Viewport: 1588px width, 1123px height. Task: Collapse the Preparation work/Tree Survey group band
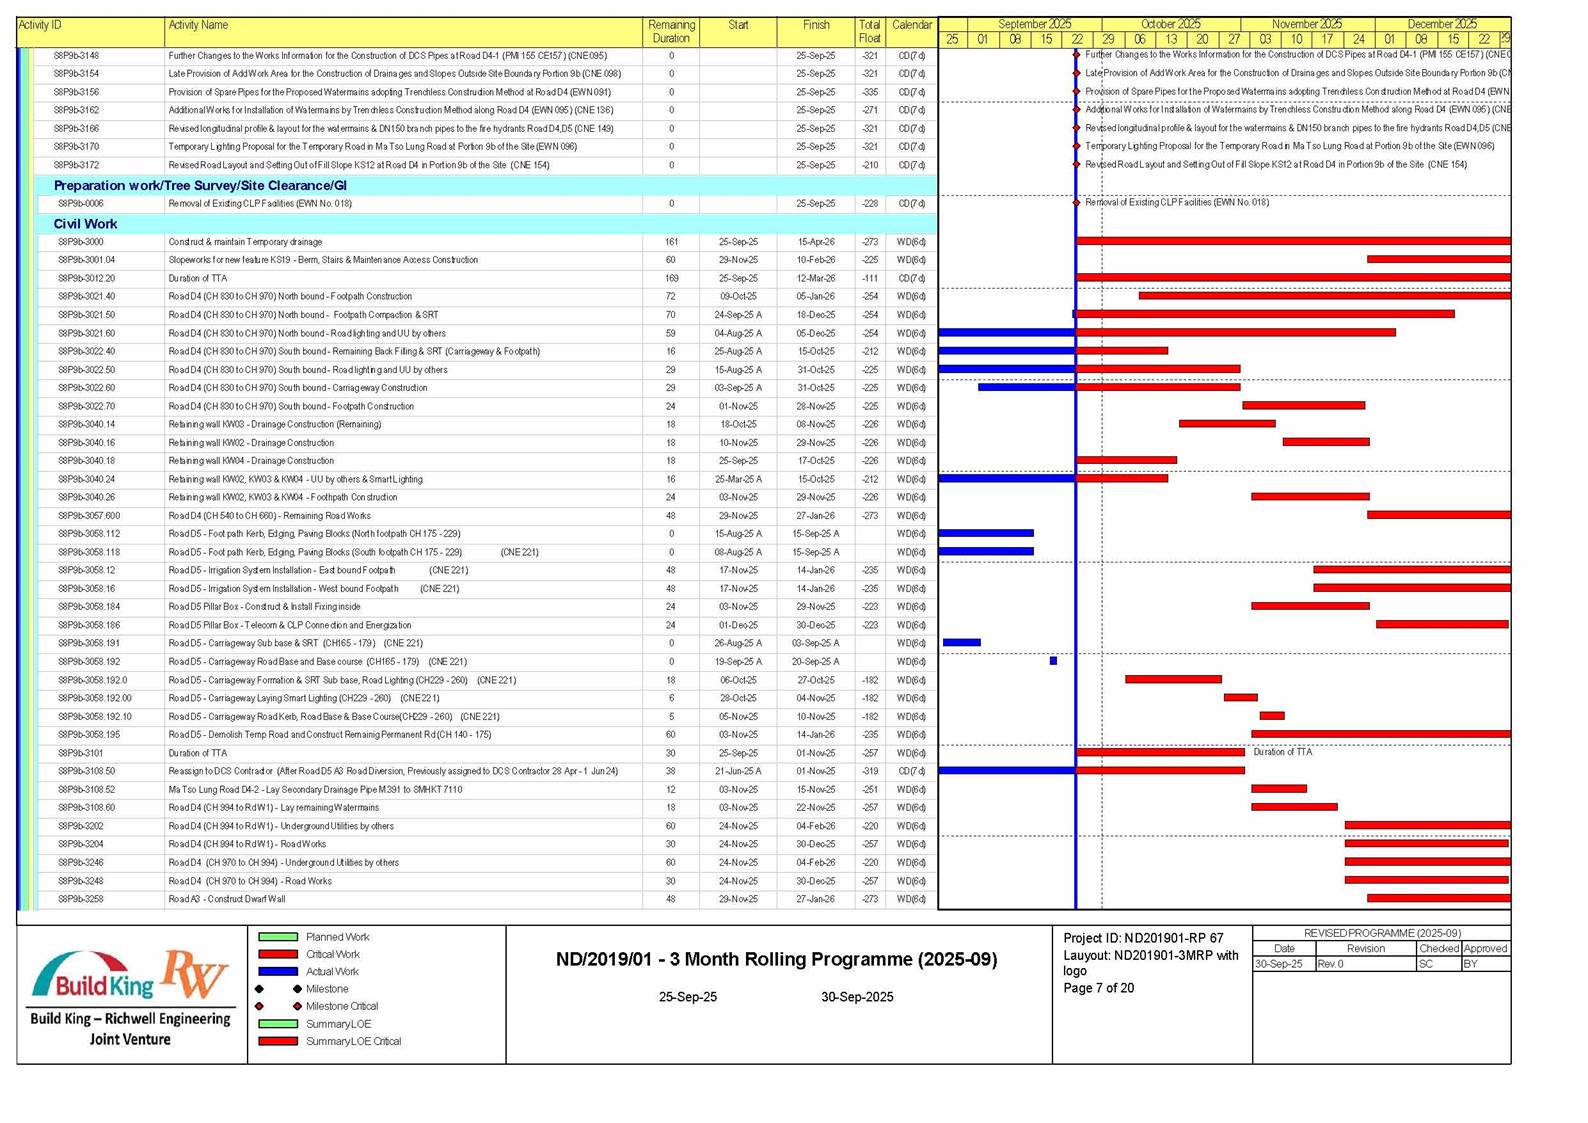[x=200, y=186]
